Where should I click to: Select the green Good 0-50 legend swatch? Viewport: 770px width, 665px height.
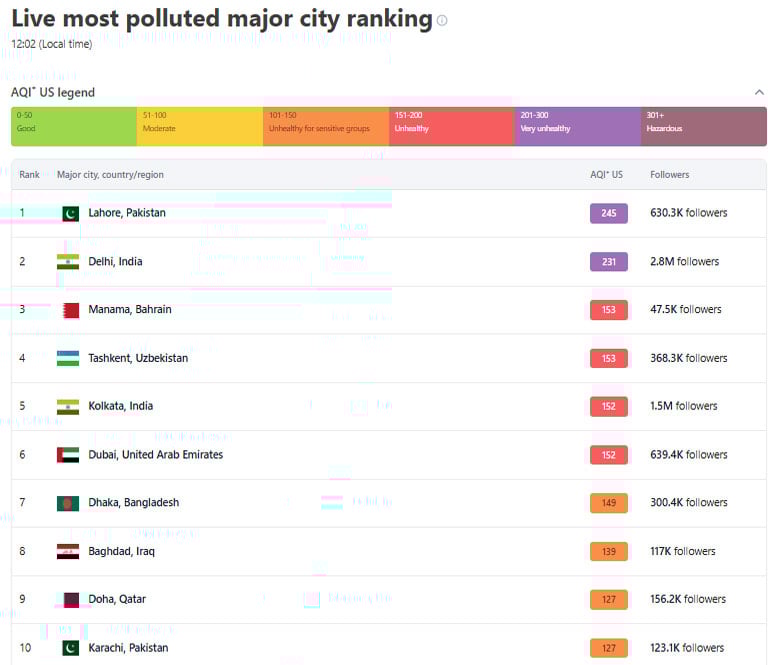point(74,127)
